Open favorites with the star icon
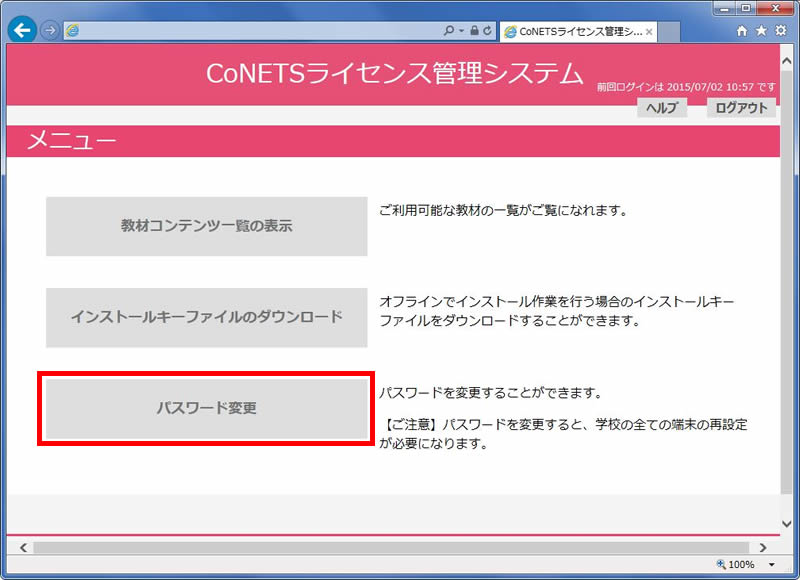 [761, 31]
